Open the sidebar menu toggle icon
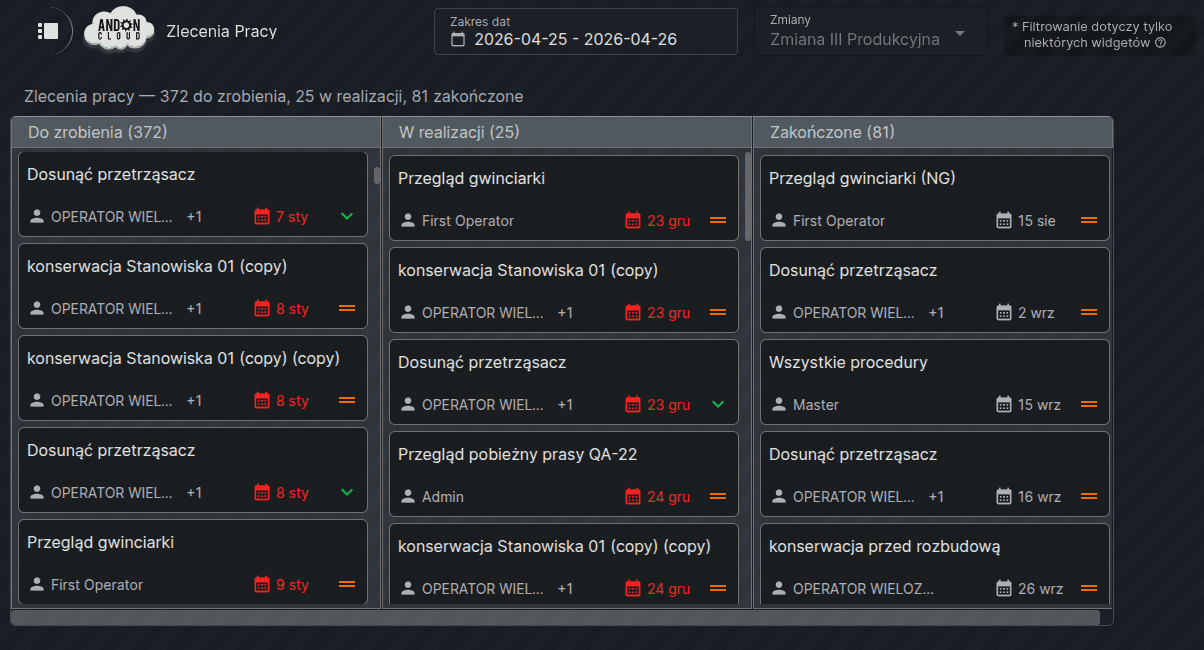This screenshot has width=1204, height=650. pyautogui.click(x=47, y=31)
